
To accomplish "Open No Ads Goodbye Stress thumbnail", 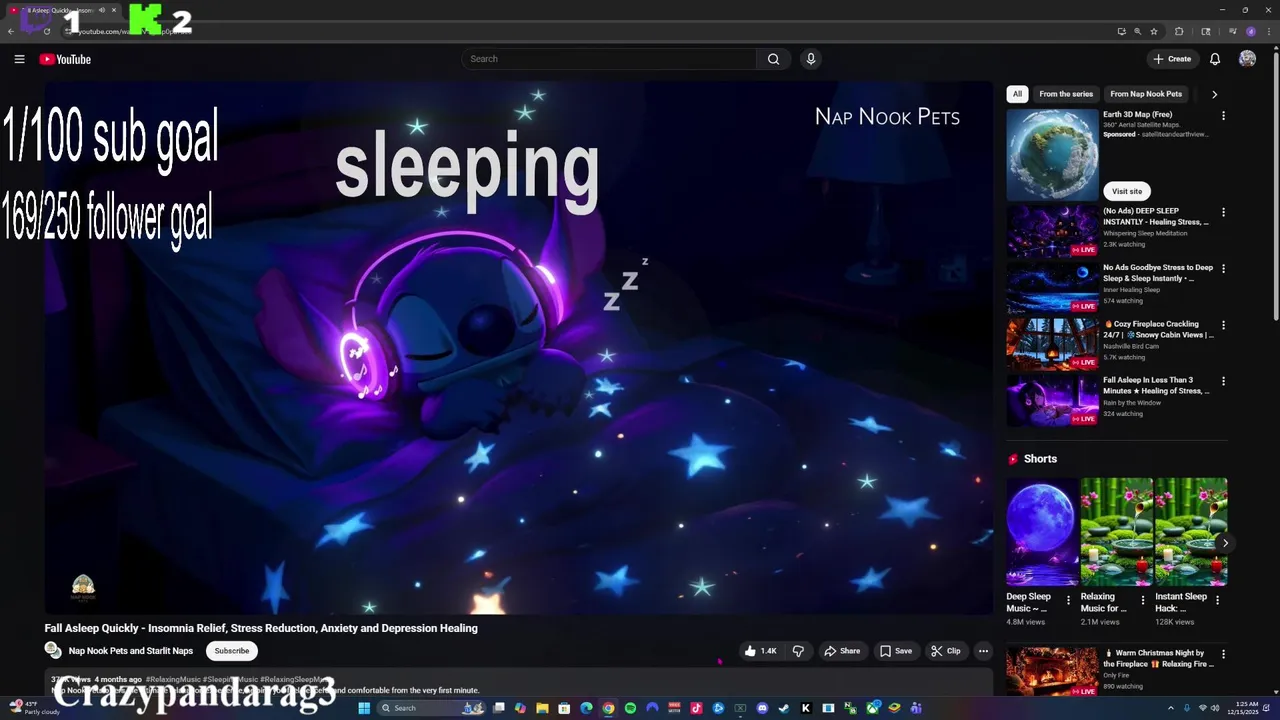I will point(1052,287).
